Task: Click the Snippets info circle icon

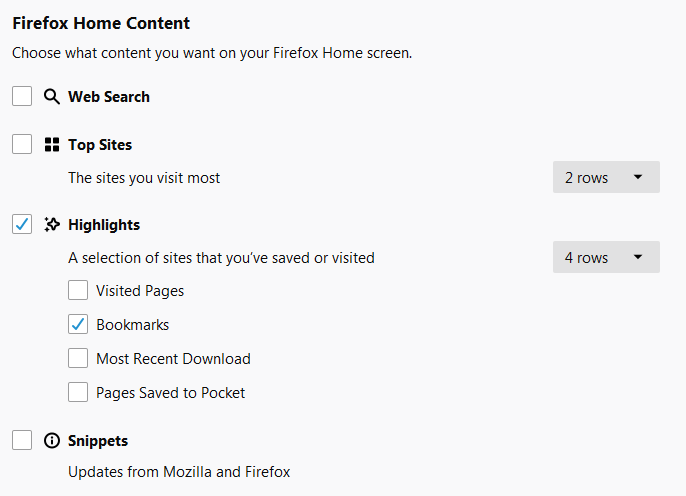Action: pos(52,440)
